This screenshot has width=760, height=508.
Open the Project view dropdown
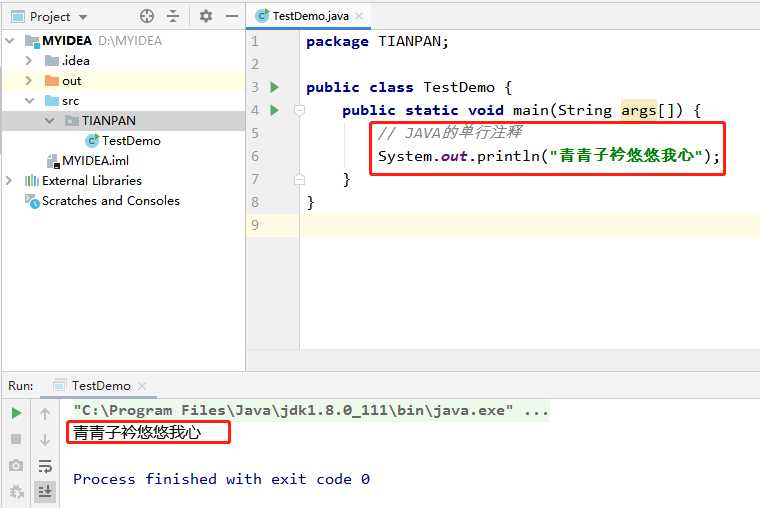pos(83,17)
